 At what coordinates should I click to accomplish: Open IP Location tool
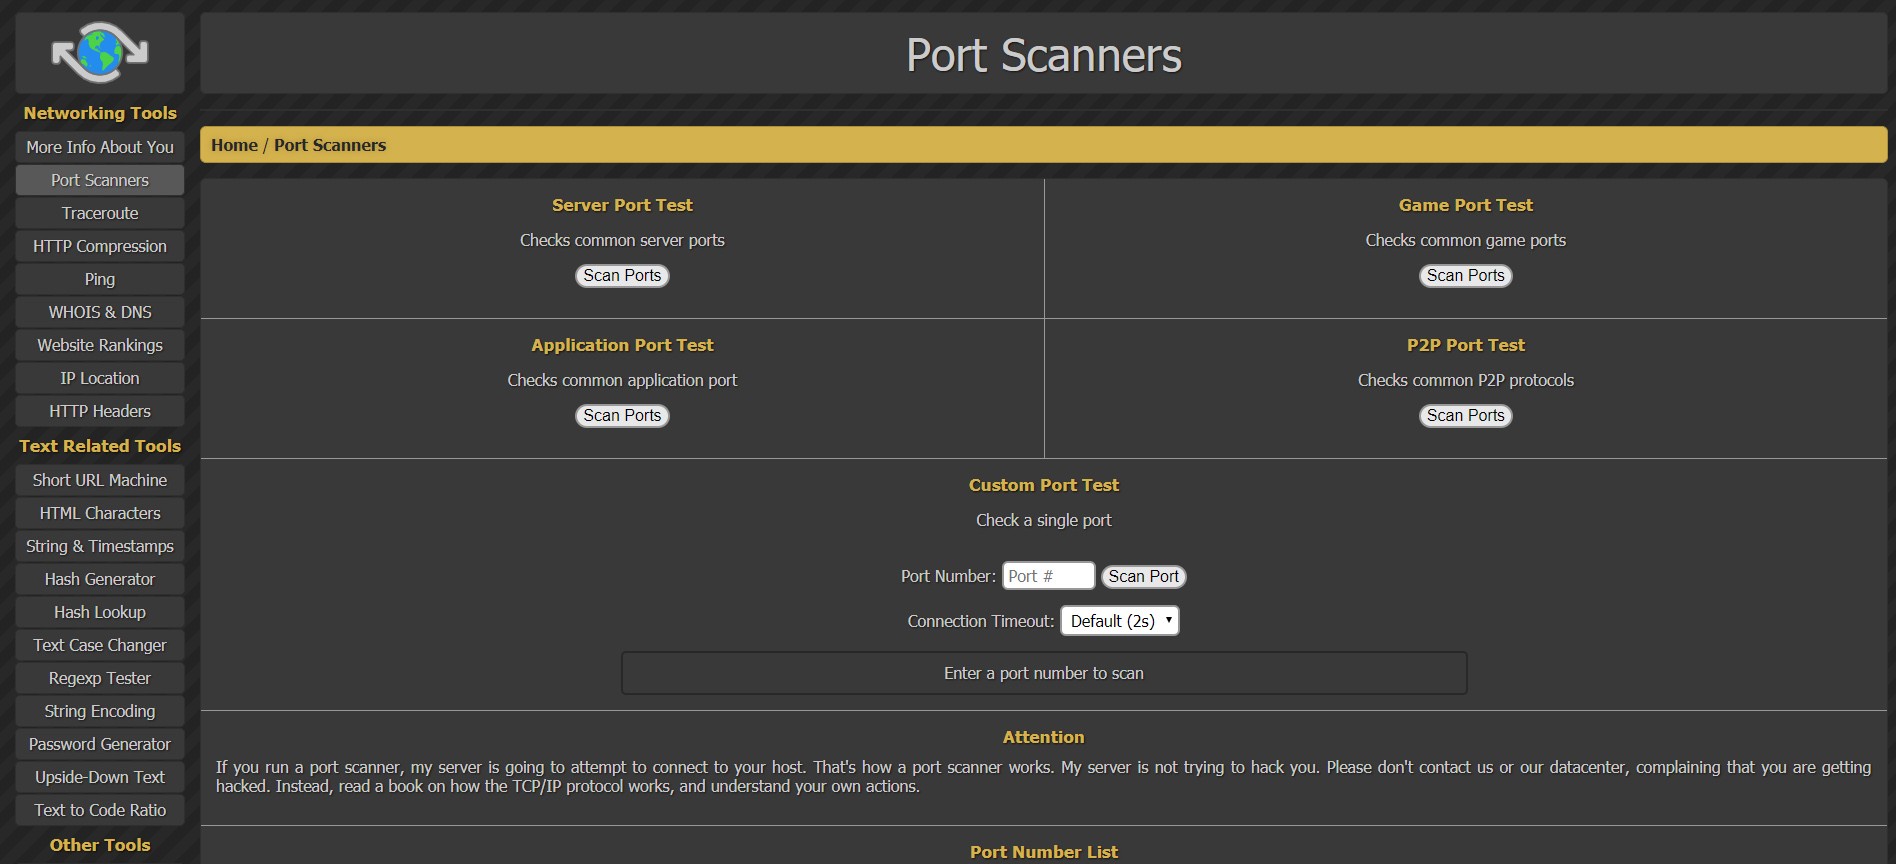tap(100, 378)
